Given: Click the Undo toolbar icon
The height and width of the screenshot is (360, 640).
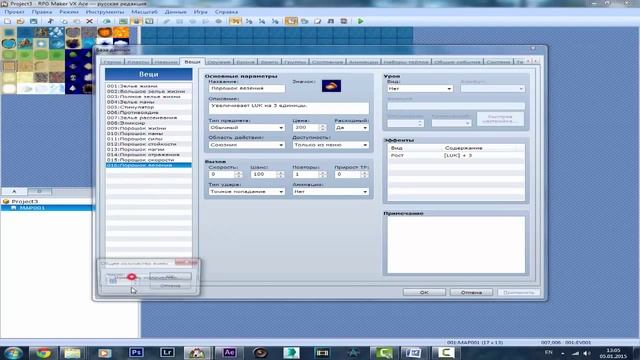Looking at the screenshot, I should pyautogui.click(x=107, y=21).
